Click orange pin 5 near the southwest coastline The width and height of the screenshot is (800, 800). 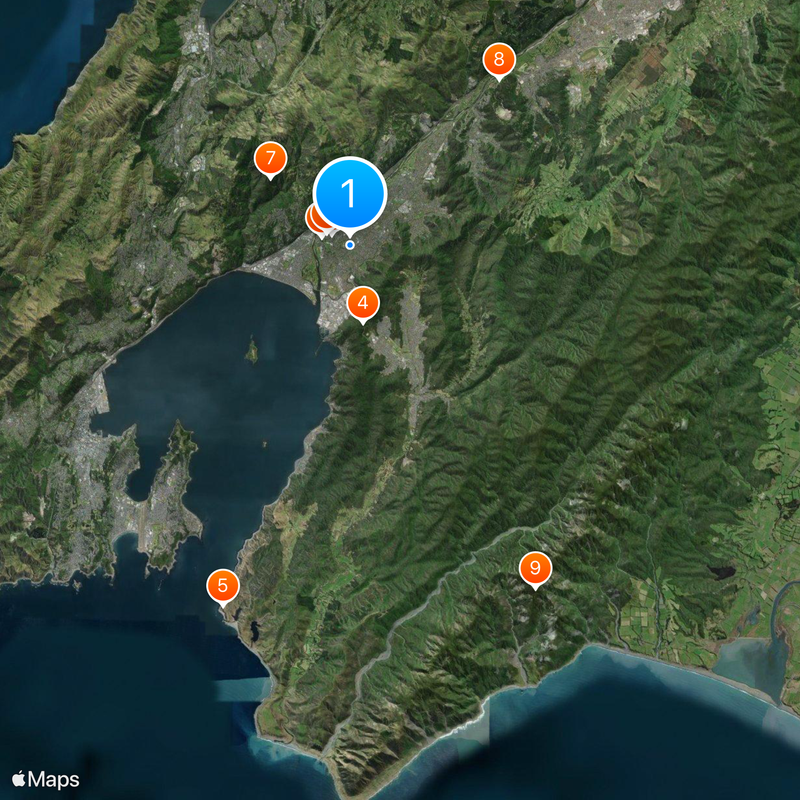click(x=224, y=582)
